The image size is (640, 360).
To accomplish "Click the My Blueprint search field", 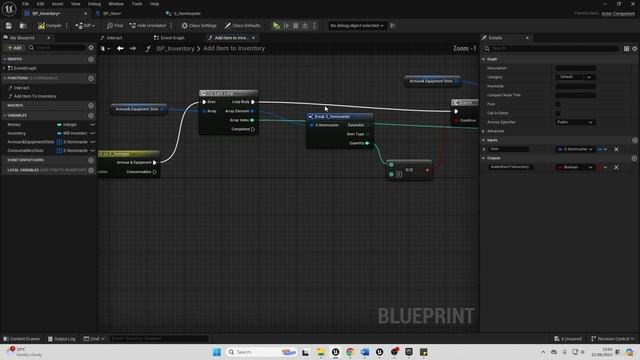I will pos(57,48).
